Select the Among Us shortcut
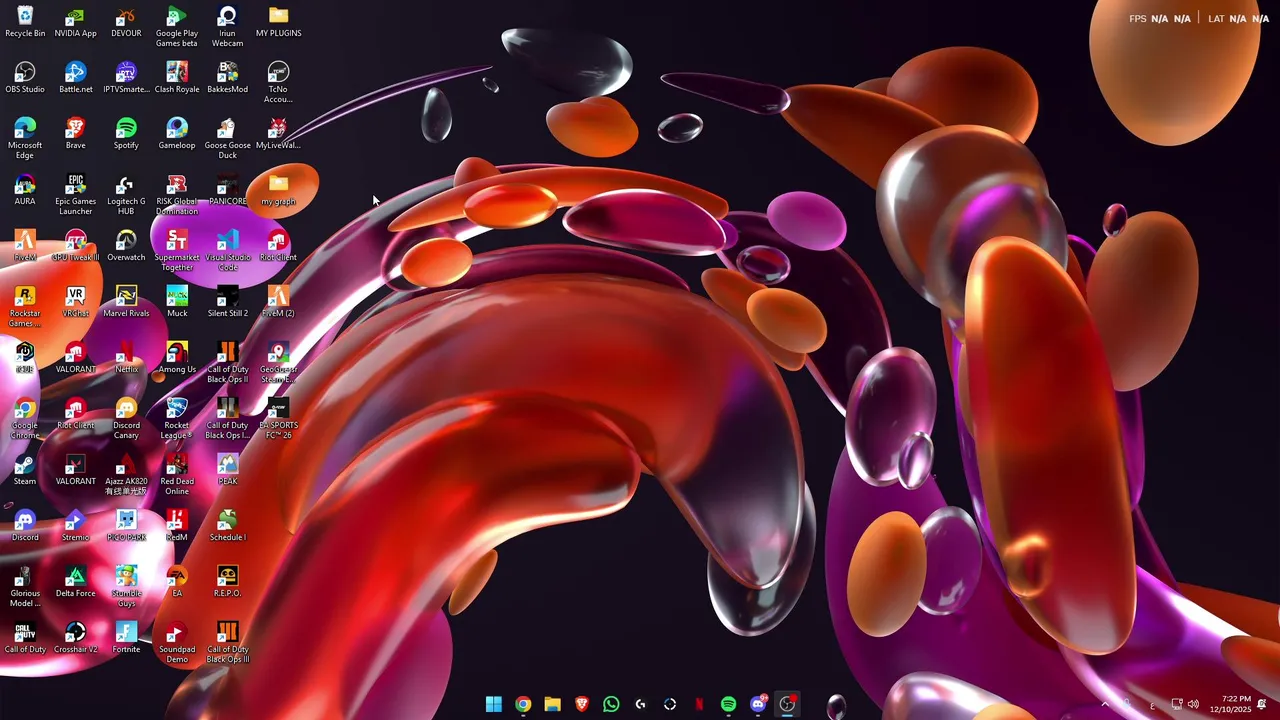The image size is (1280, 720). click(177, 358)
